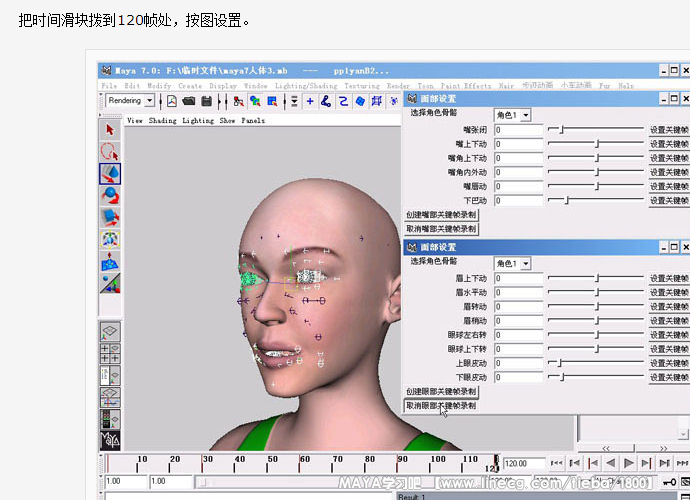This screenshot has height=500, width=690.
Task: Click 设置关键帧 button for 眉上下动
Action: [x=669, y=278]
